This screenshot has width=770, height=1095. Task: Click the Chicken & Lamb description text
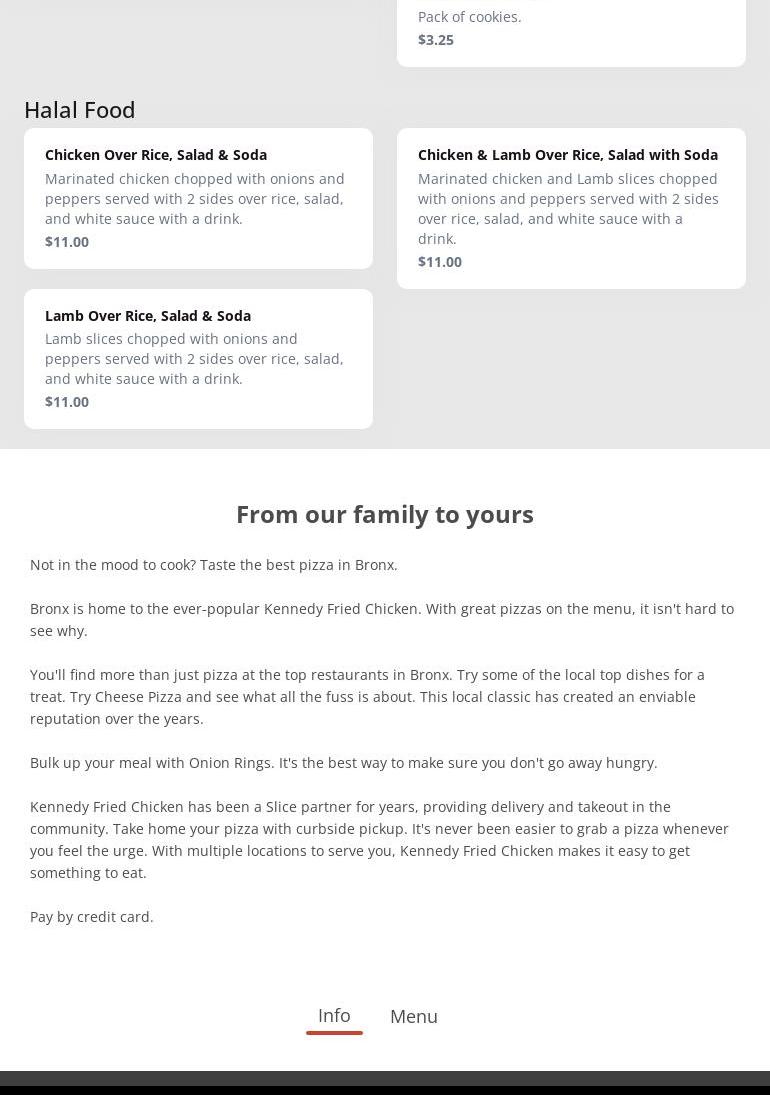click(567, 209)
